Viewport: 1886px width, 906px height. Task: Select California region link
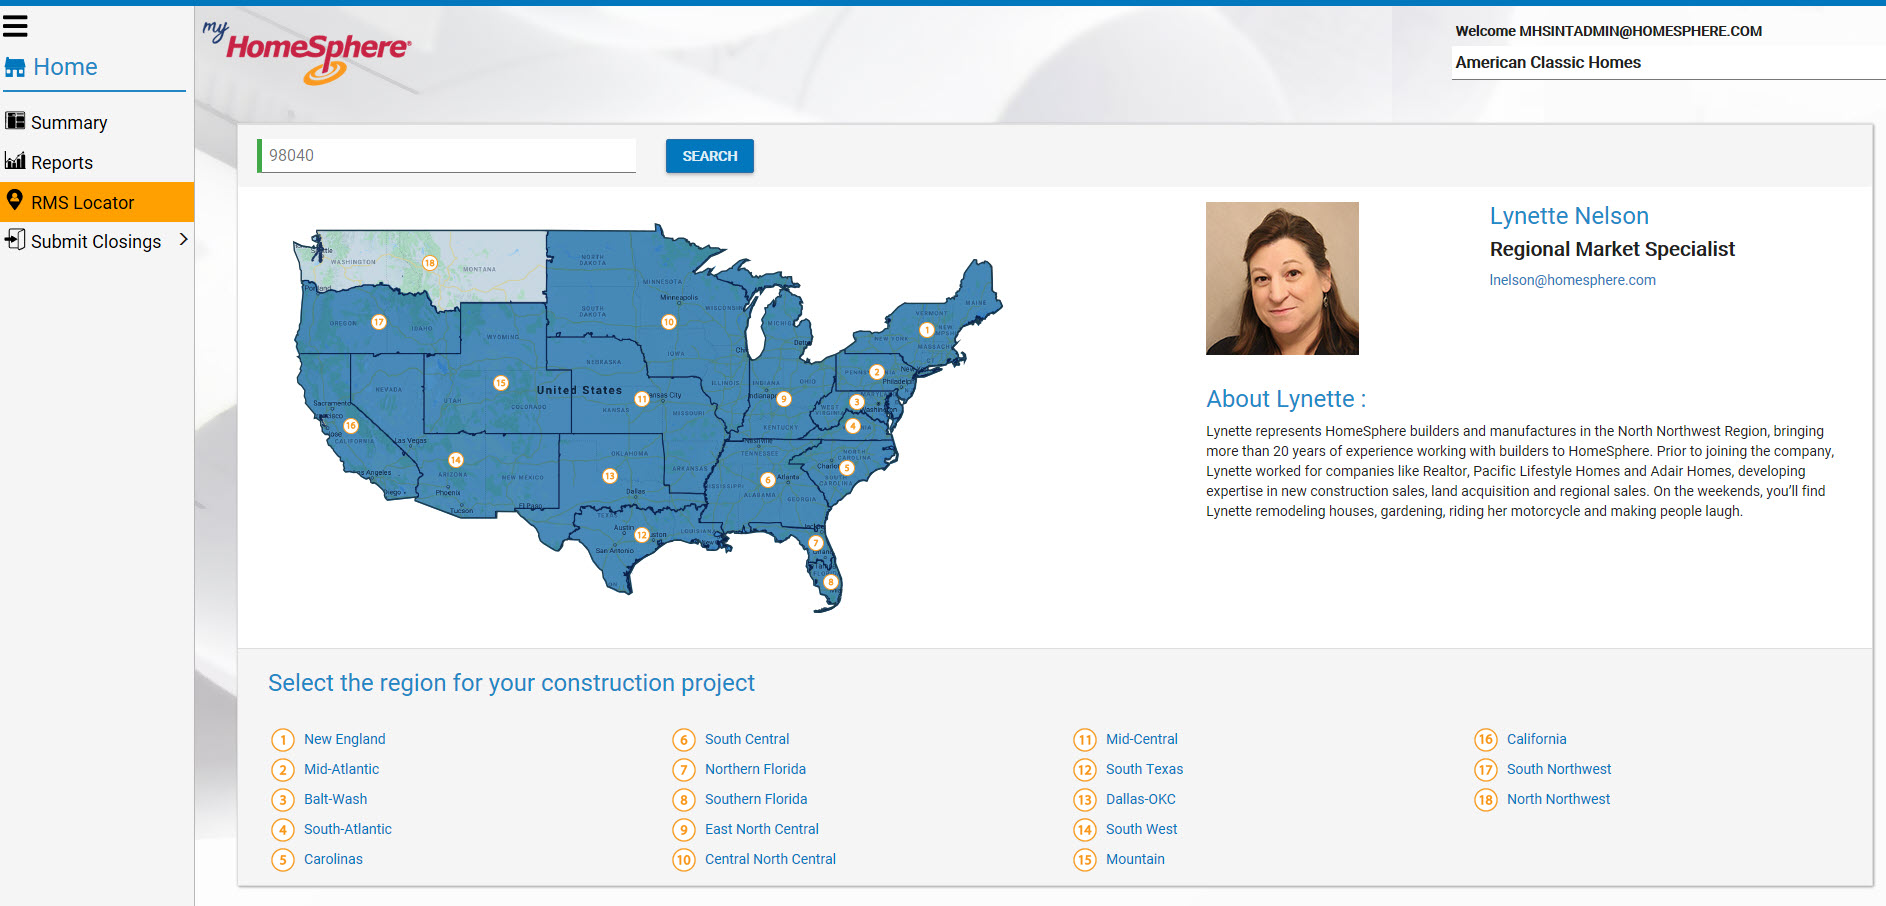(x=1536, y=739)
